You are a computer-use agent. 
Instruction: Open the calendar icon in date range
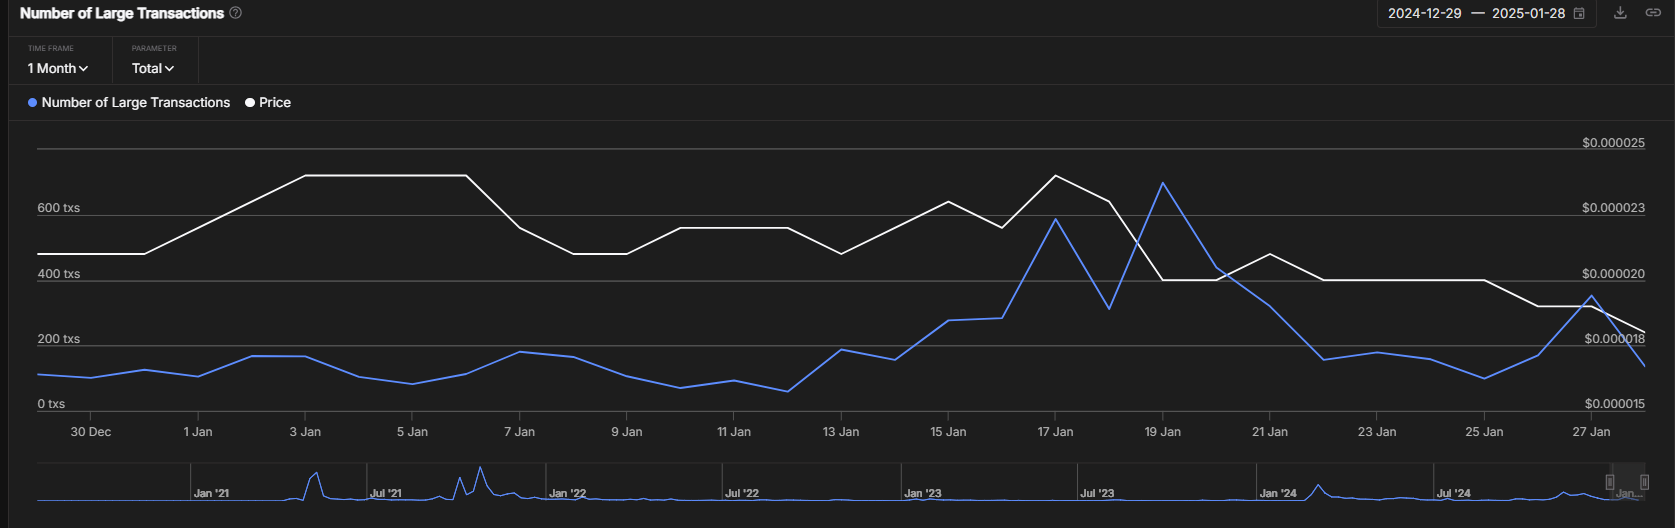pyautogui.click(x=1579, y=13)
